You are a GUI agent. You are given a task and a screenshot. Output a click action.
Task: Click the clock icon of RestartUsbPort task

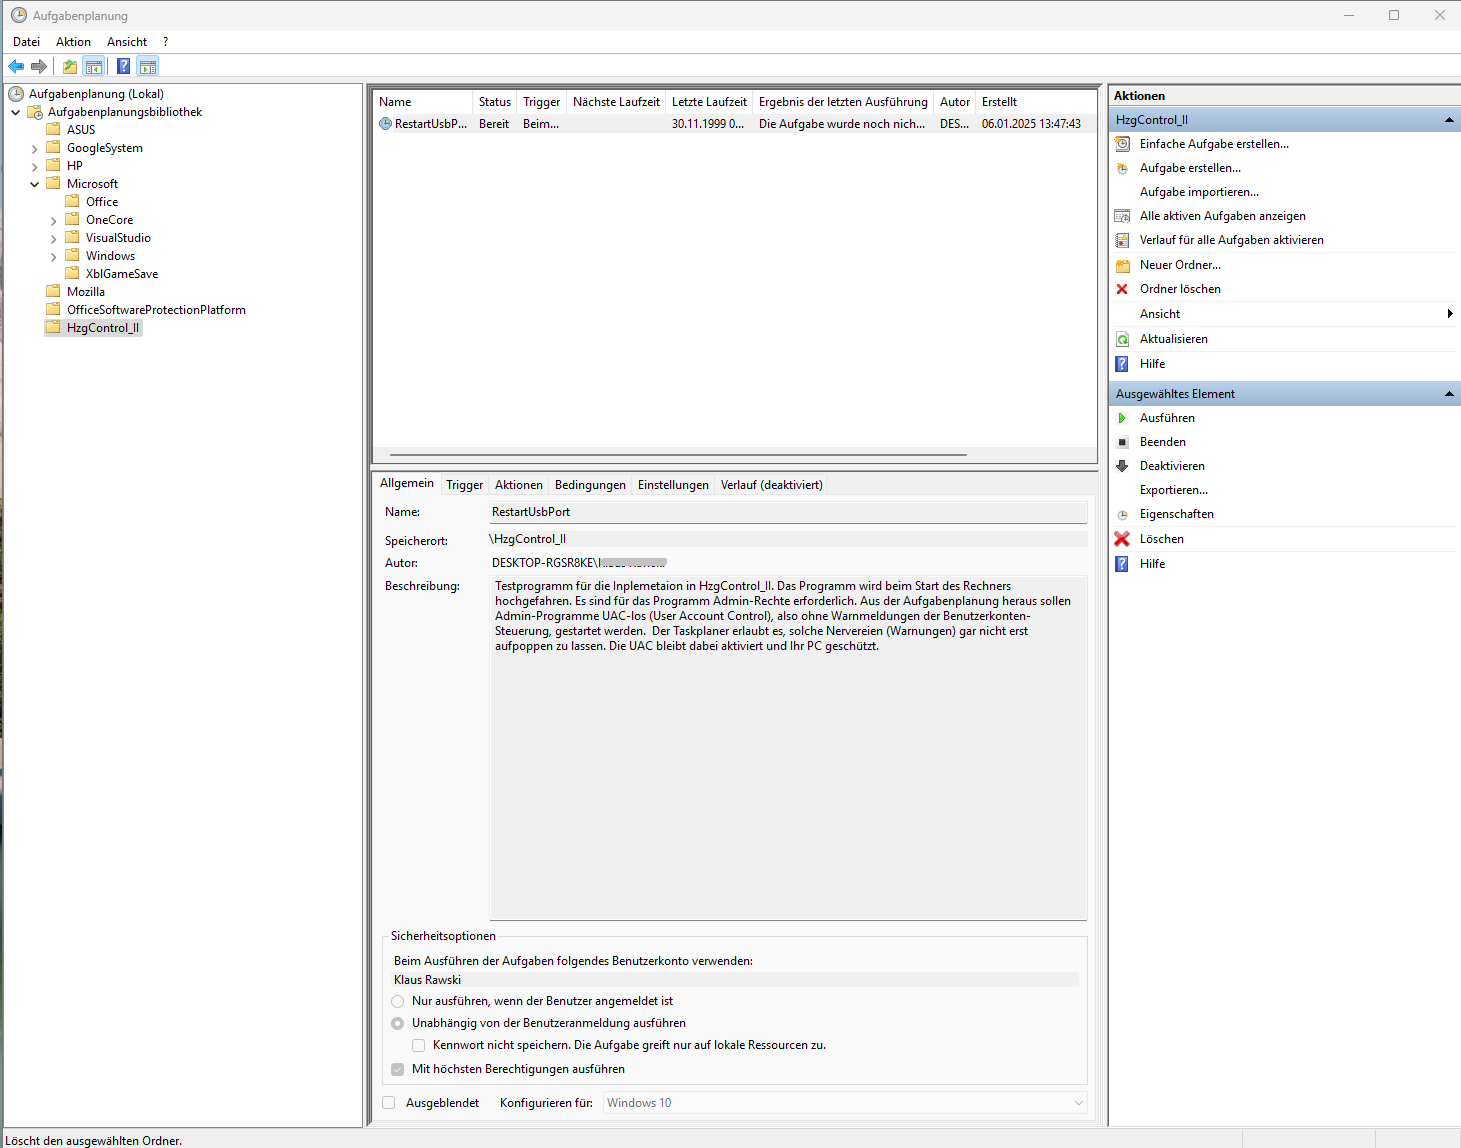pyautogui.click(x=386, y=124)
